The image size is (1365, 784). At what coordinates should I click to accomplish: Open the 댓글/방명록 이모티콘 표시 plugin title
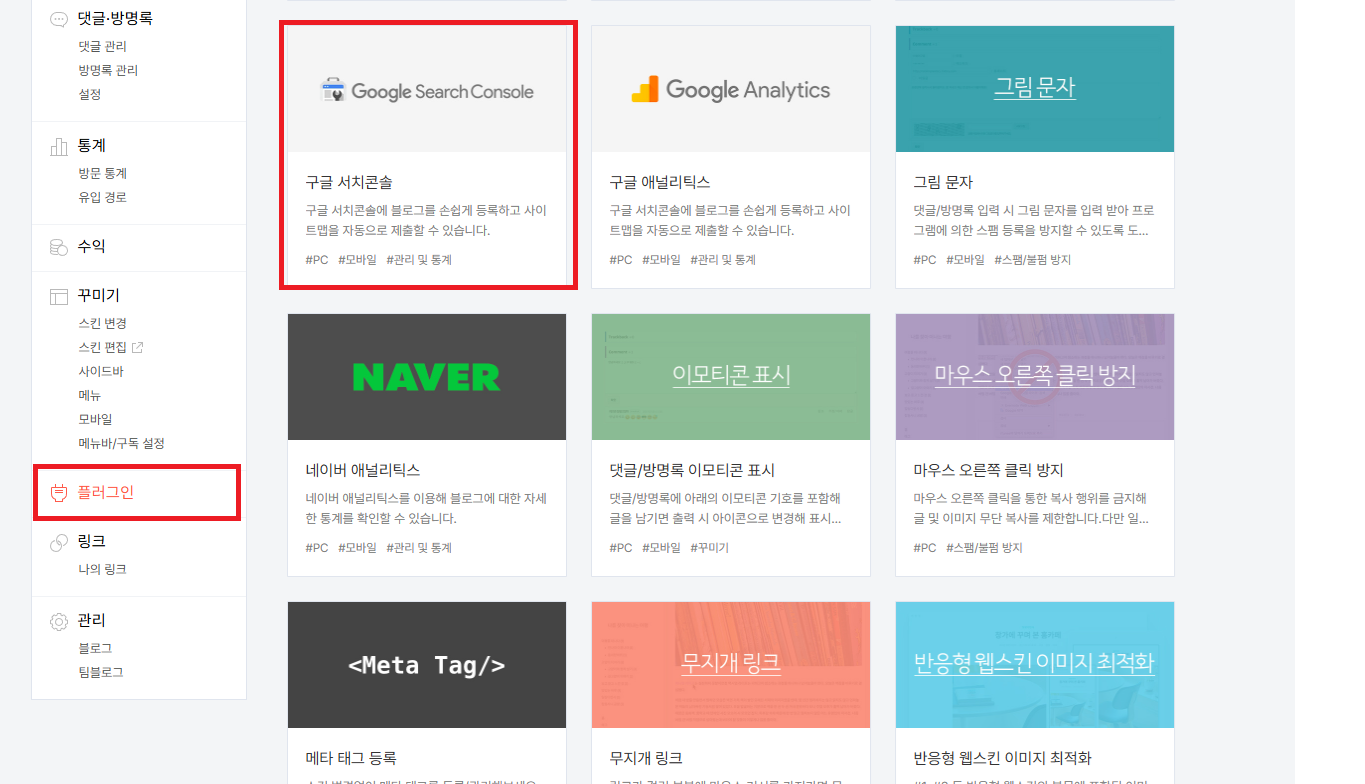[x=692, y=470]
